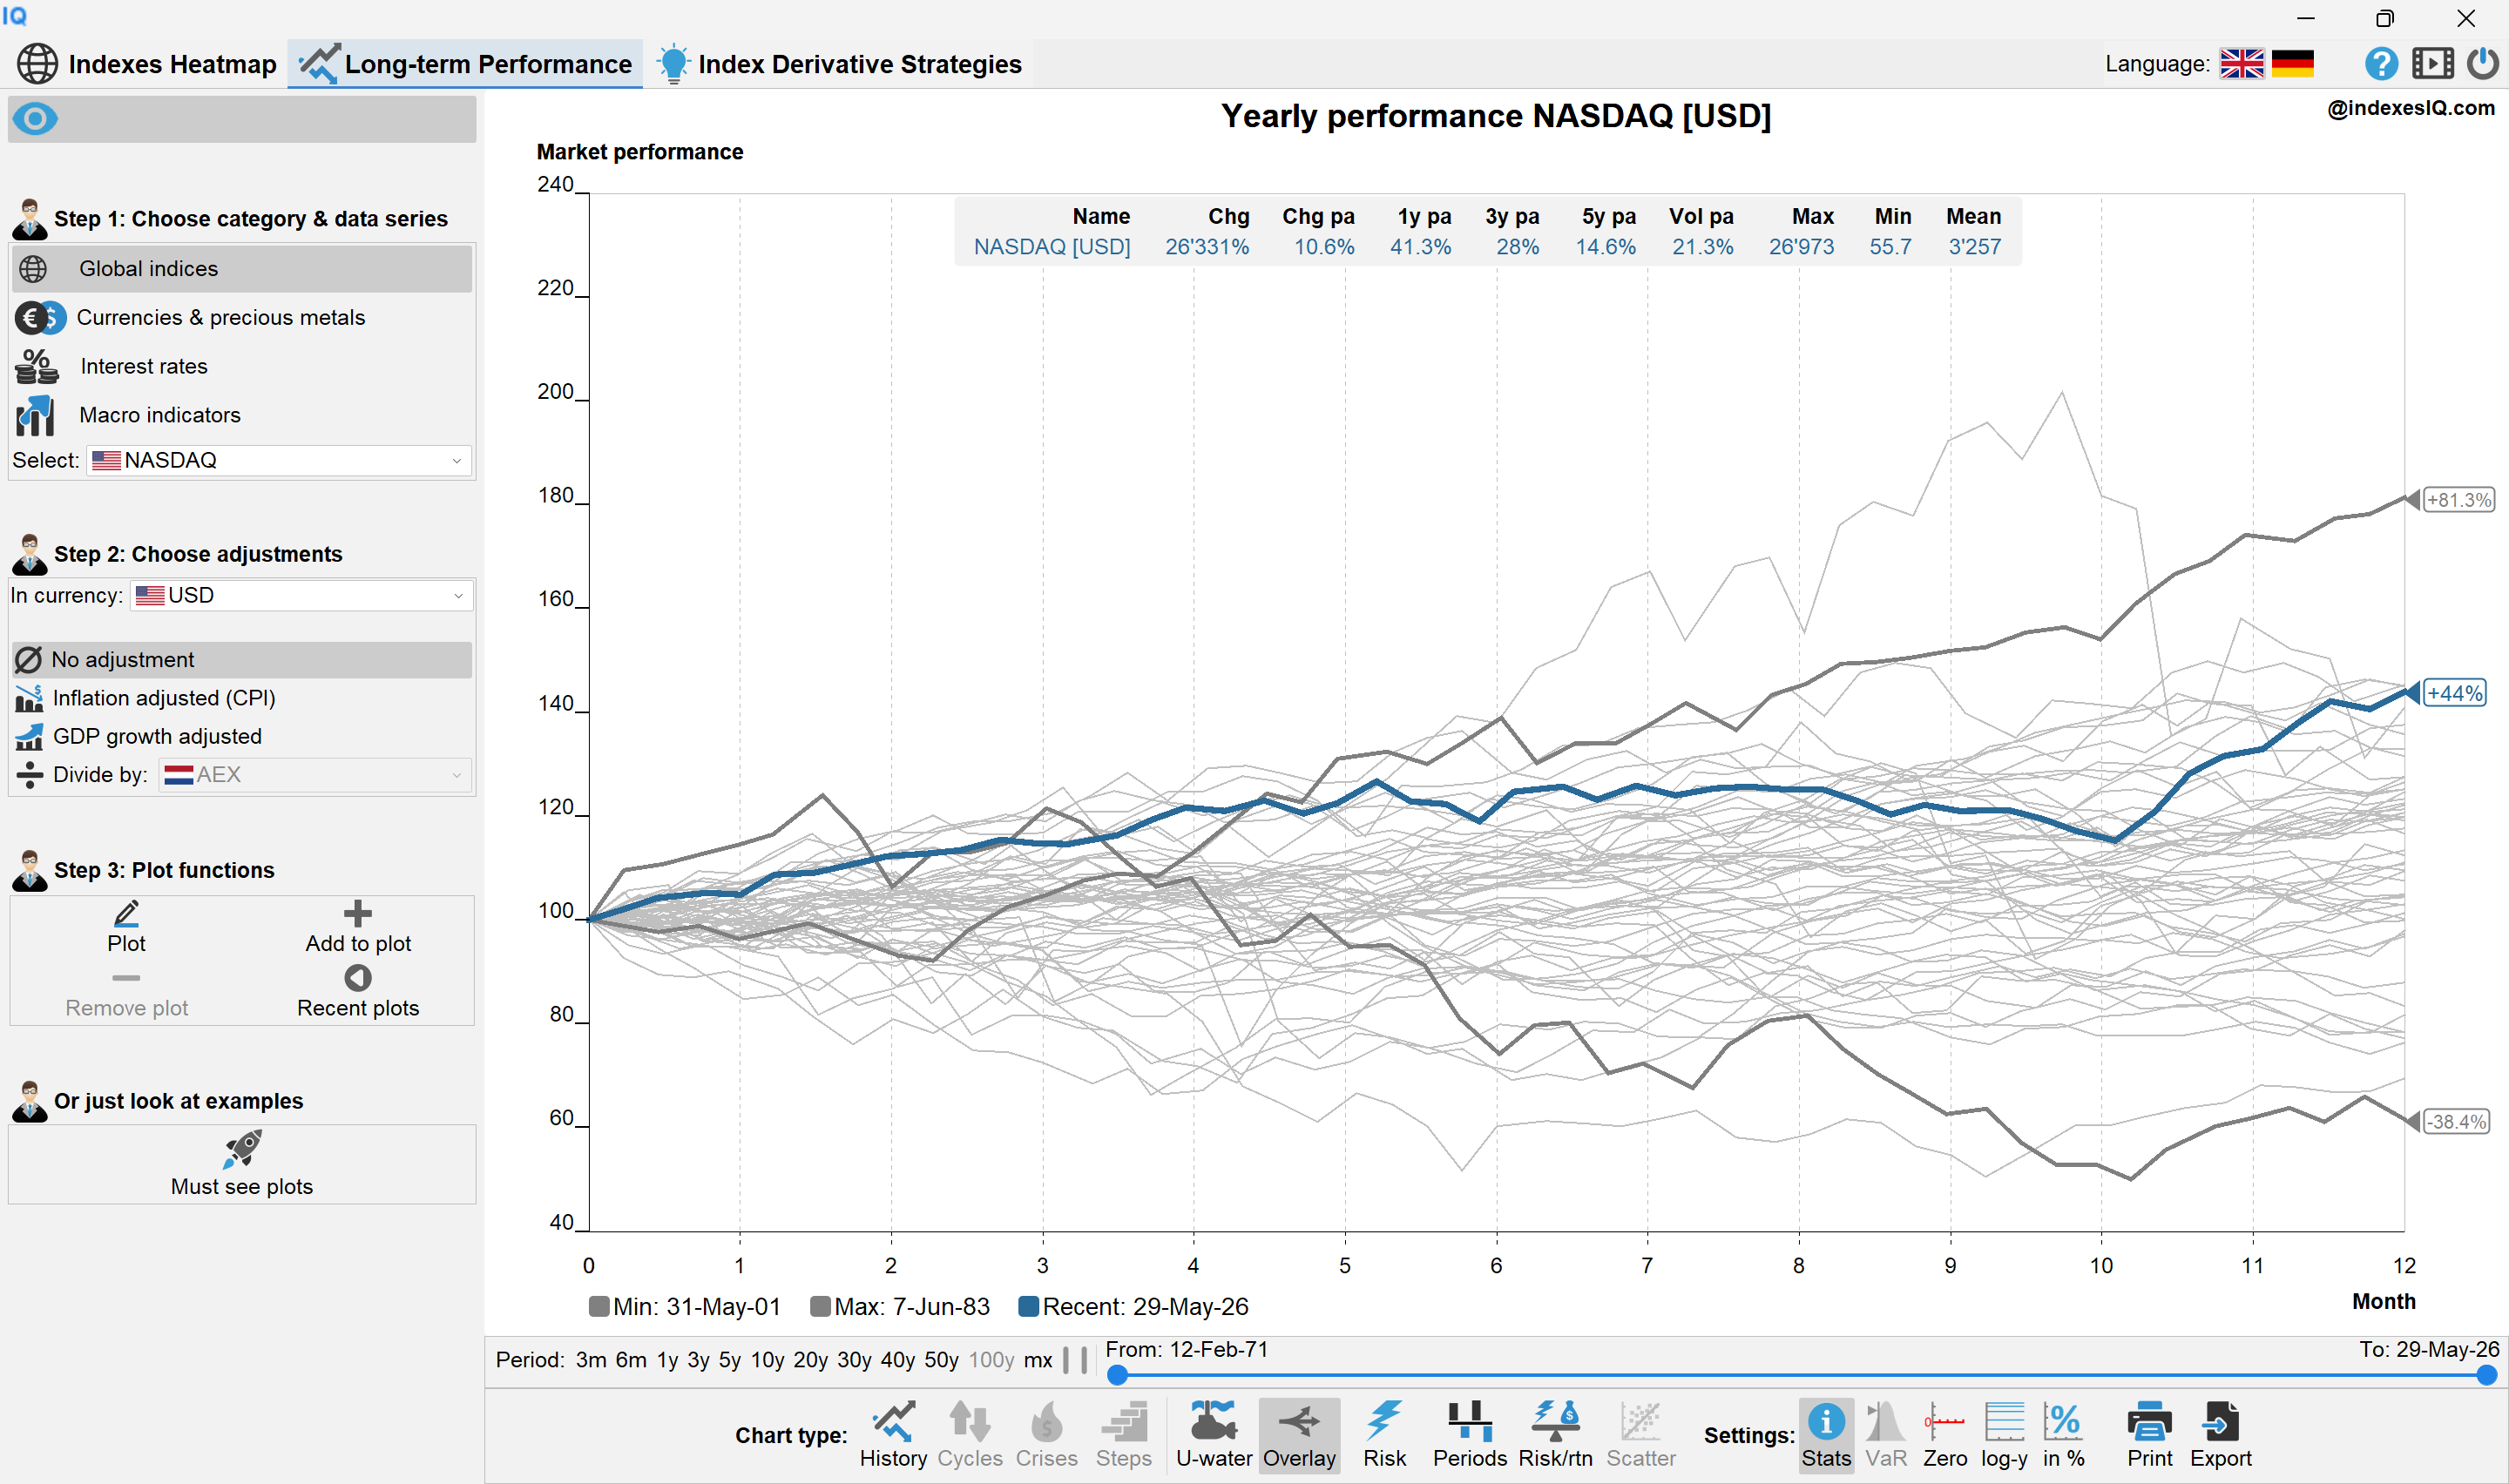Image resolution: width=2509 pixels, height=1484 pixels.
Task: Choose the Cycles chart type
Action: point(969,1434)
